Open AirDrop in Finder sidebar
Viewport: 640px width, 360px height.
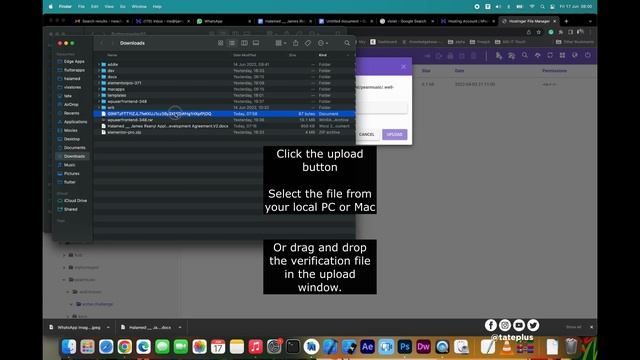click(71, 104)
